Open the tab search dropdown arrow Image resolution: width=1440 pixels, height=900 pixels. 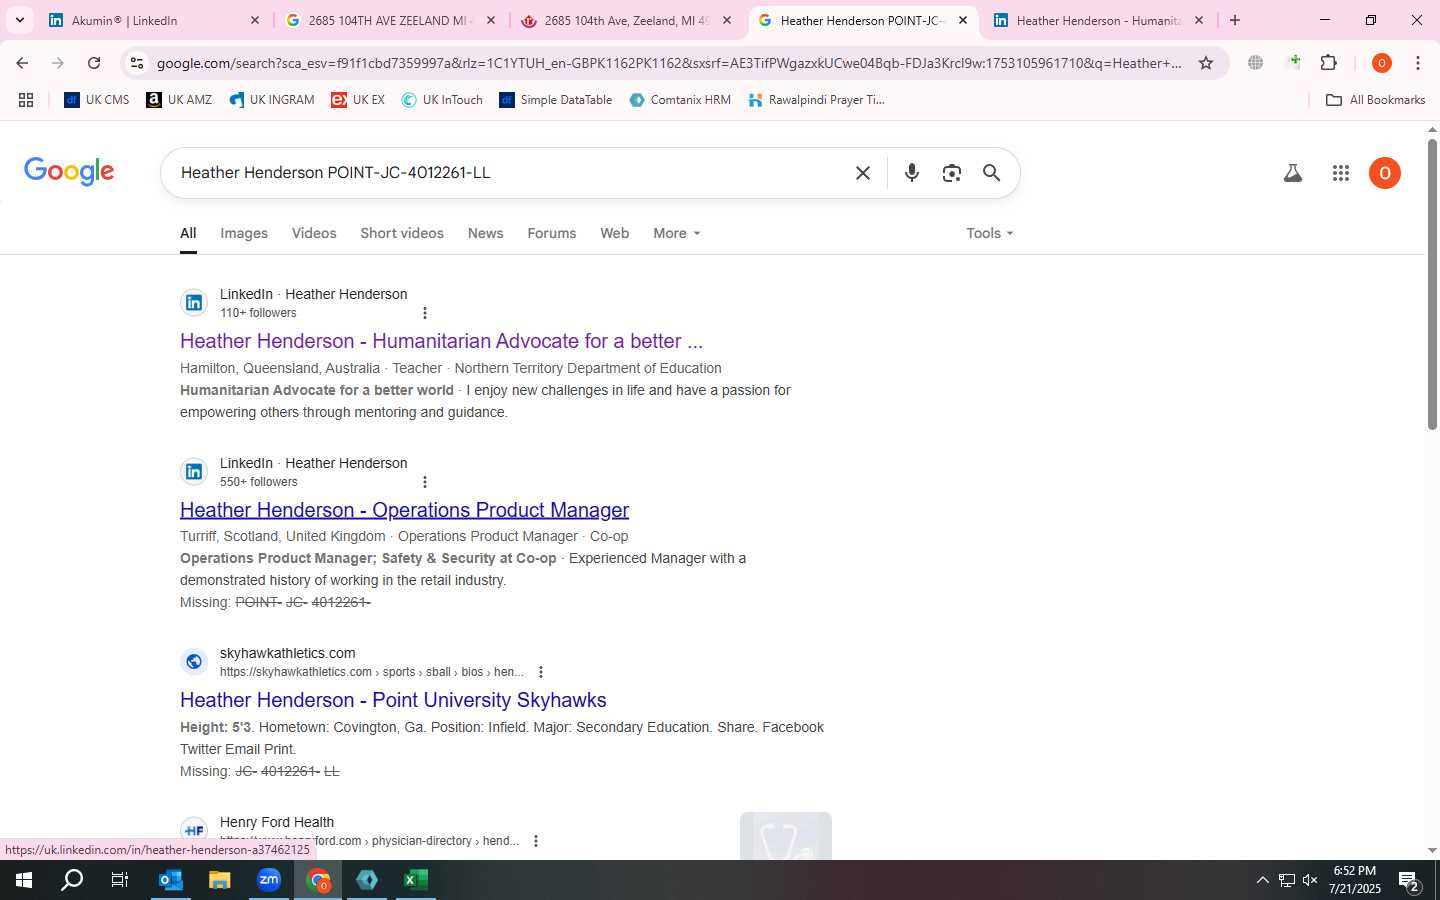coord(20,20)
